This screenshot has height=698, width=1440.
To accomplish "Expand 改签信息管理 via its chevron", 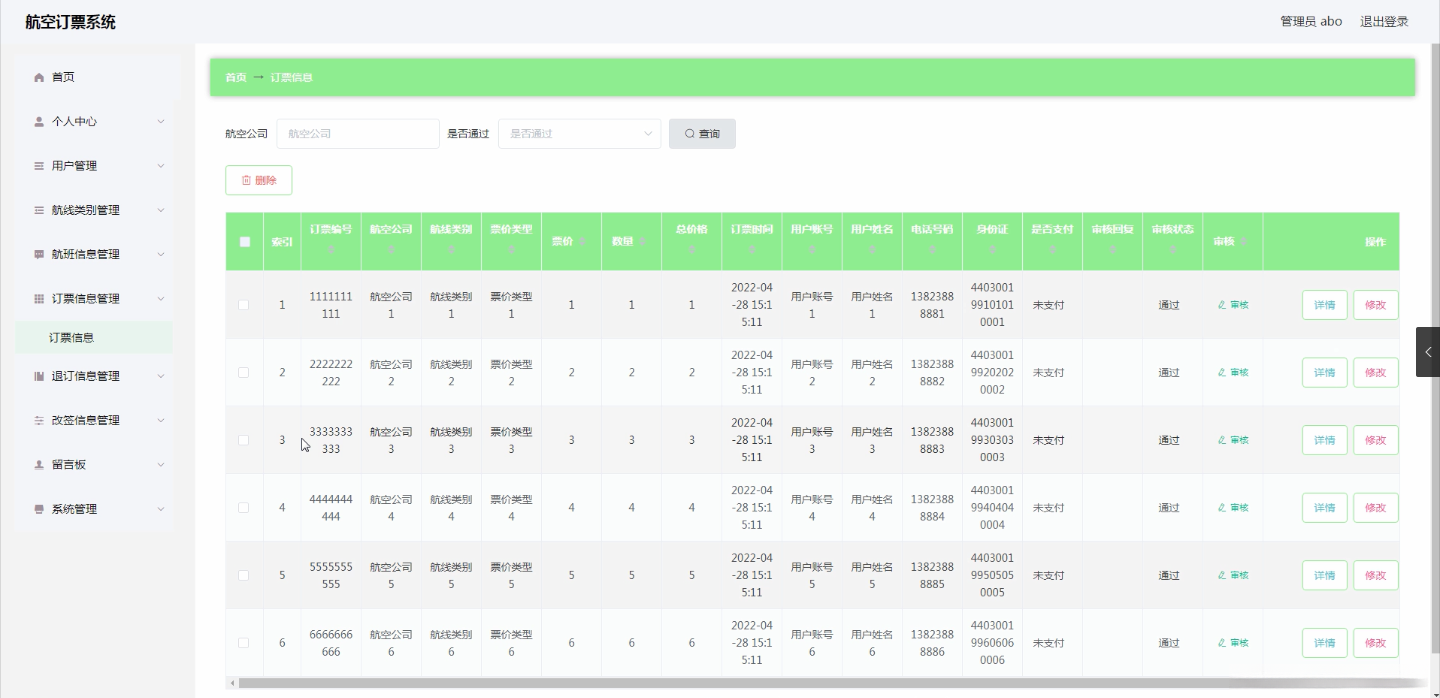I will 160,420.
